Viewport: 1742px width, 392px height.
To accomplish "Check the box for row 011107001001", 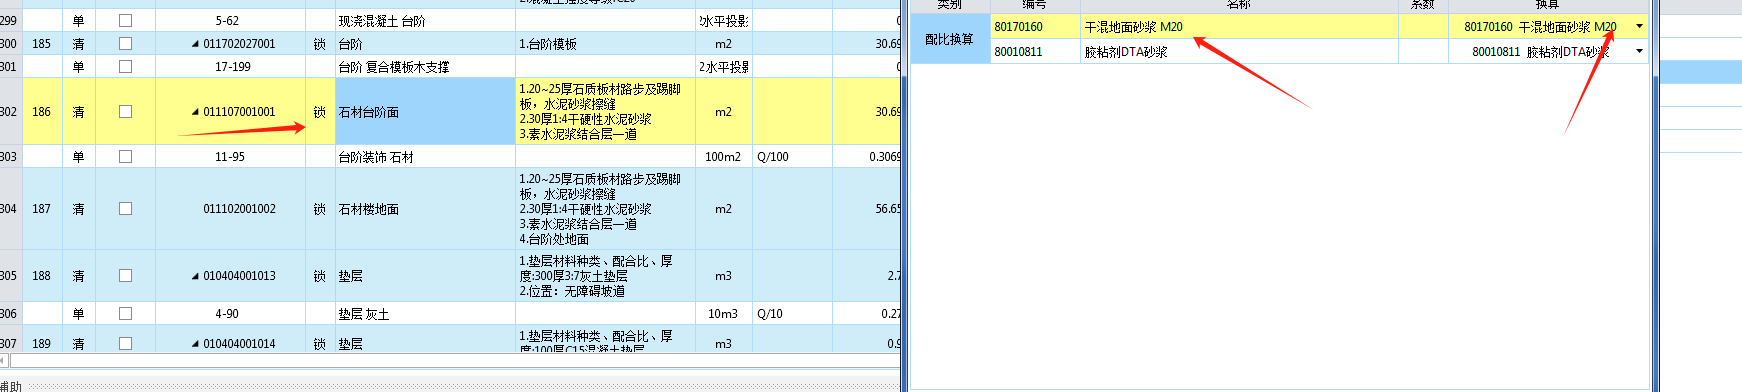I will (x=125, y=112).
